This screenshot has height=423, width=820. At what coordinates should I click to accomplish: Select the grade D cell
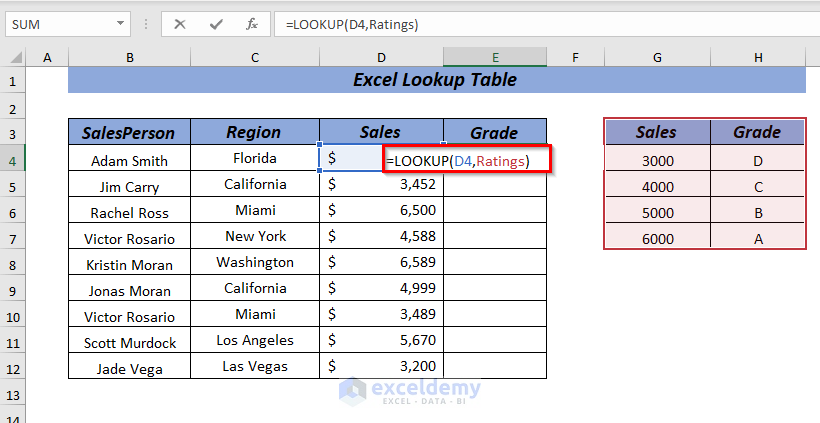[758, 158]
